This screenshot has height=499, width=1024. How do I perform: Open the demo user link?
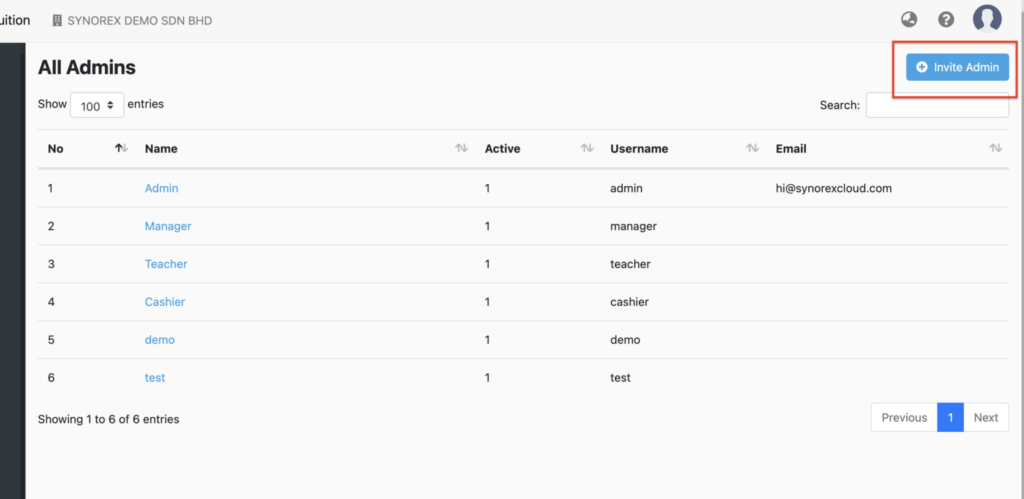click(159, 340)
